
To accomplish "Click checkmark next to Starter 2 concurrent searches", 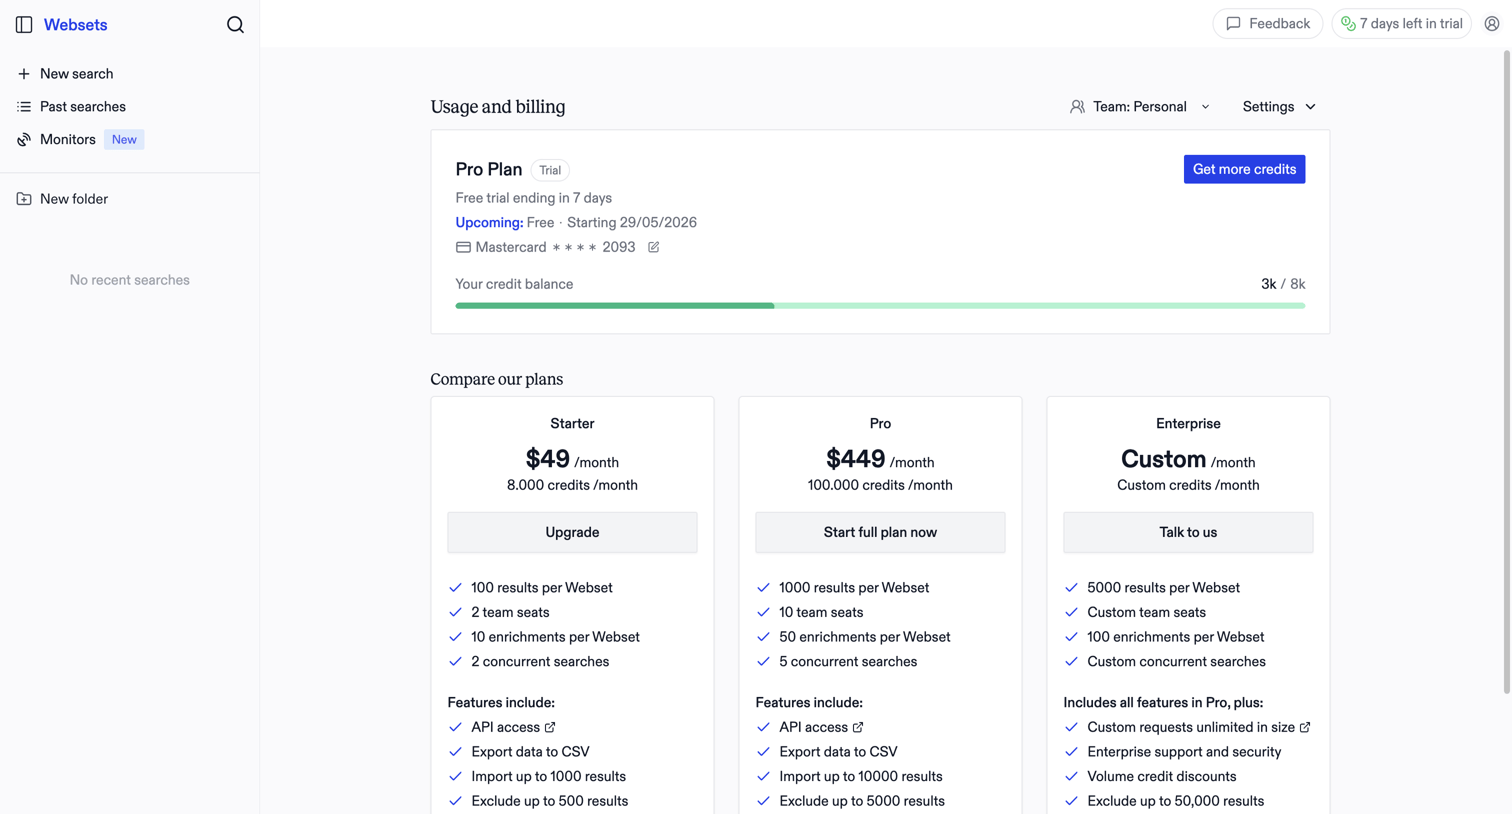I will pyautogui.click(x=455, y=662).
